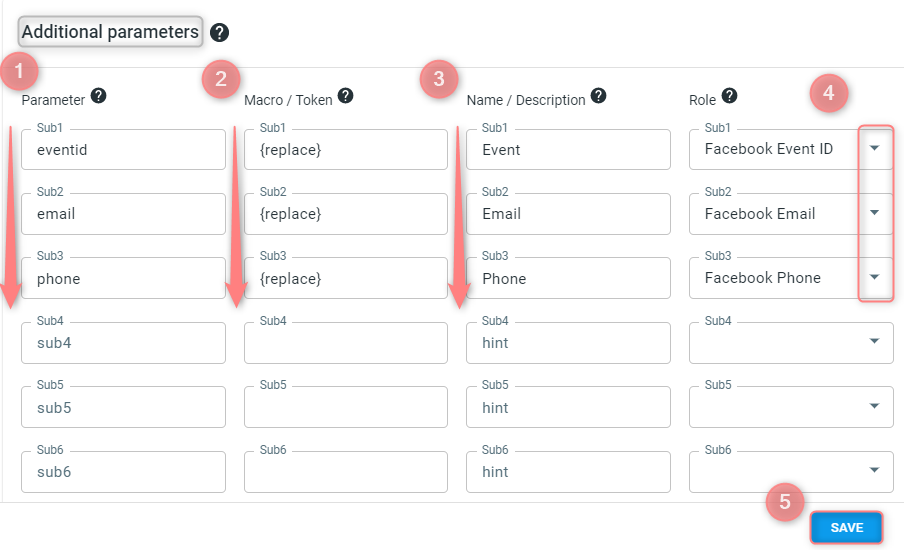Click the Sub6 hint description field
Image resolution: width=904 pixels, height=550 pixels.
pos(568,472)
